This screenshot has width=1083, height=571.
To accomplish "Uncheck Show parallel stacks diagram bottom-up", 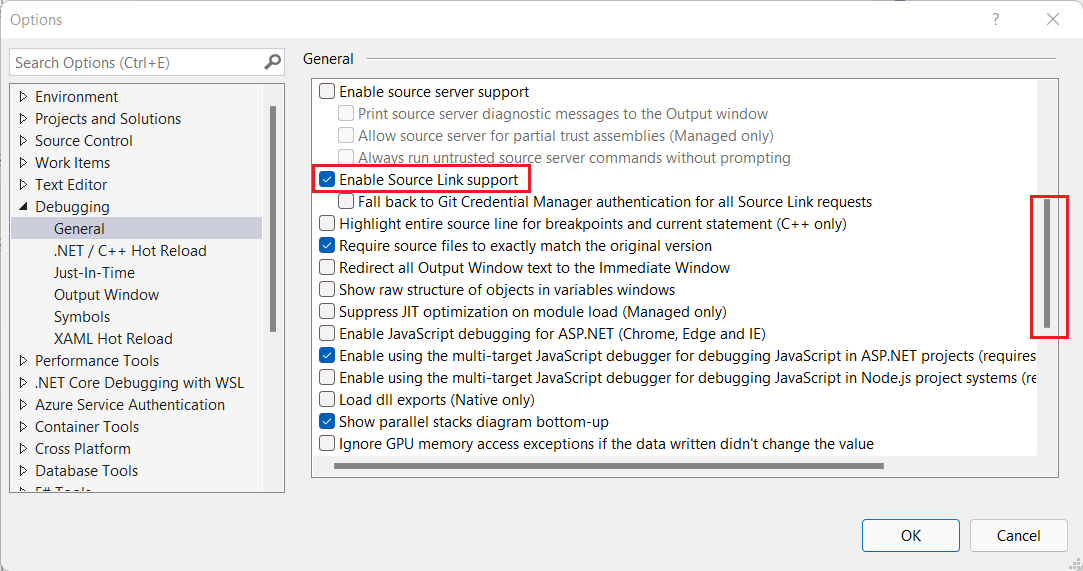I will click(327, 422).
